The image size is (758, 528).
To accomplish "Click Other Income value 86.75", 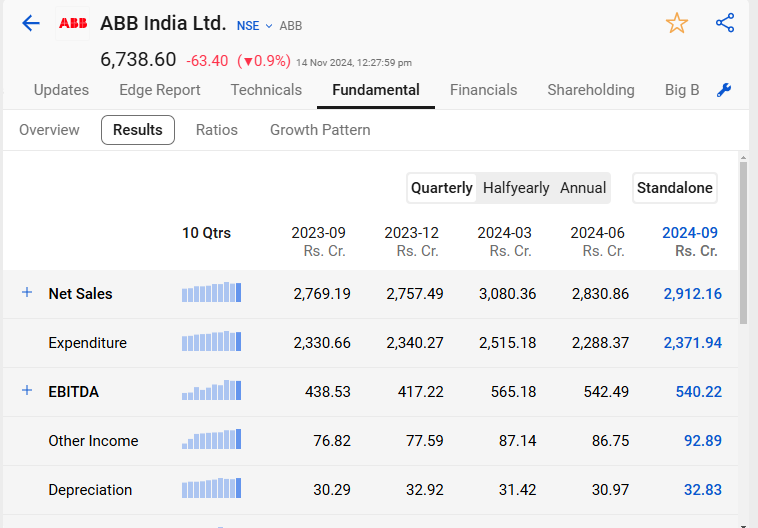I will pyautogui.click(x=611, y=440).
